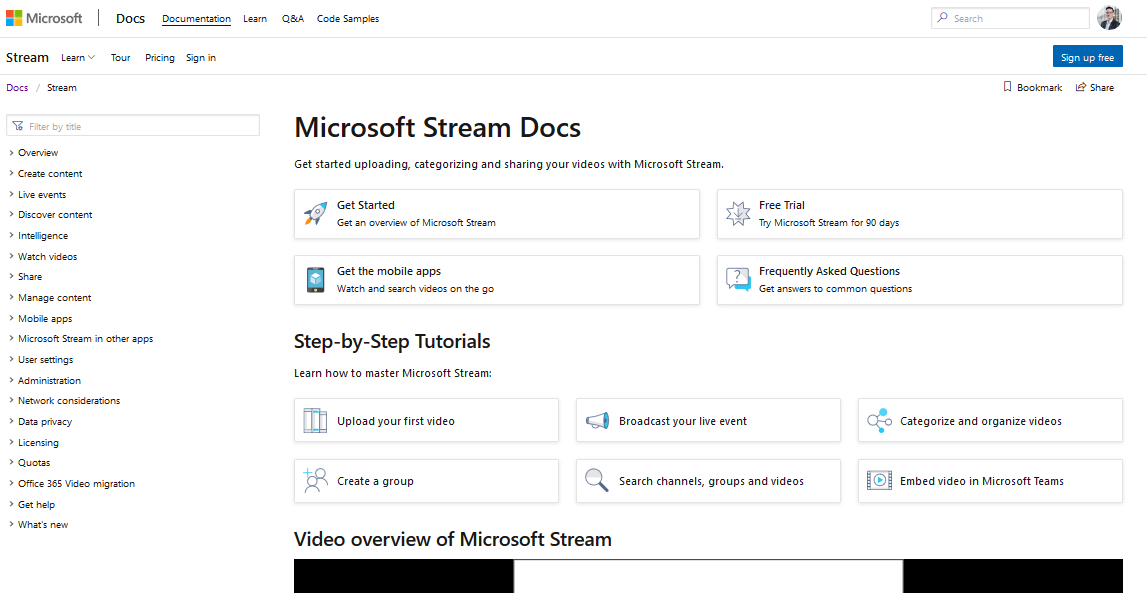Open the Network considerations tree item
The height and width of the screenshot is (593, 1147).
(x=69, y=401)
